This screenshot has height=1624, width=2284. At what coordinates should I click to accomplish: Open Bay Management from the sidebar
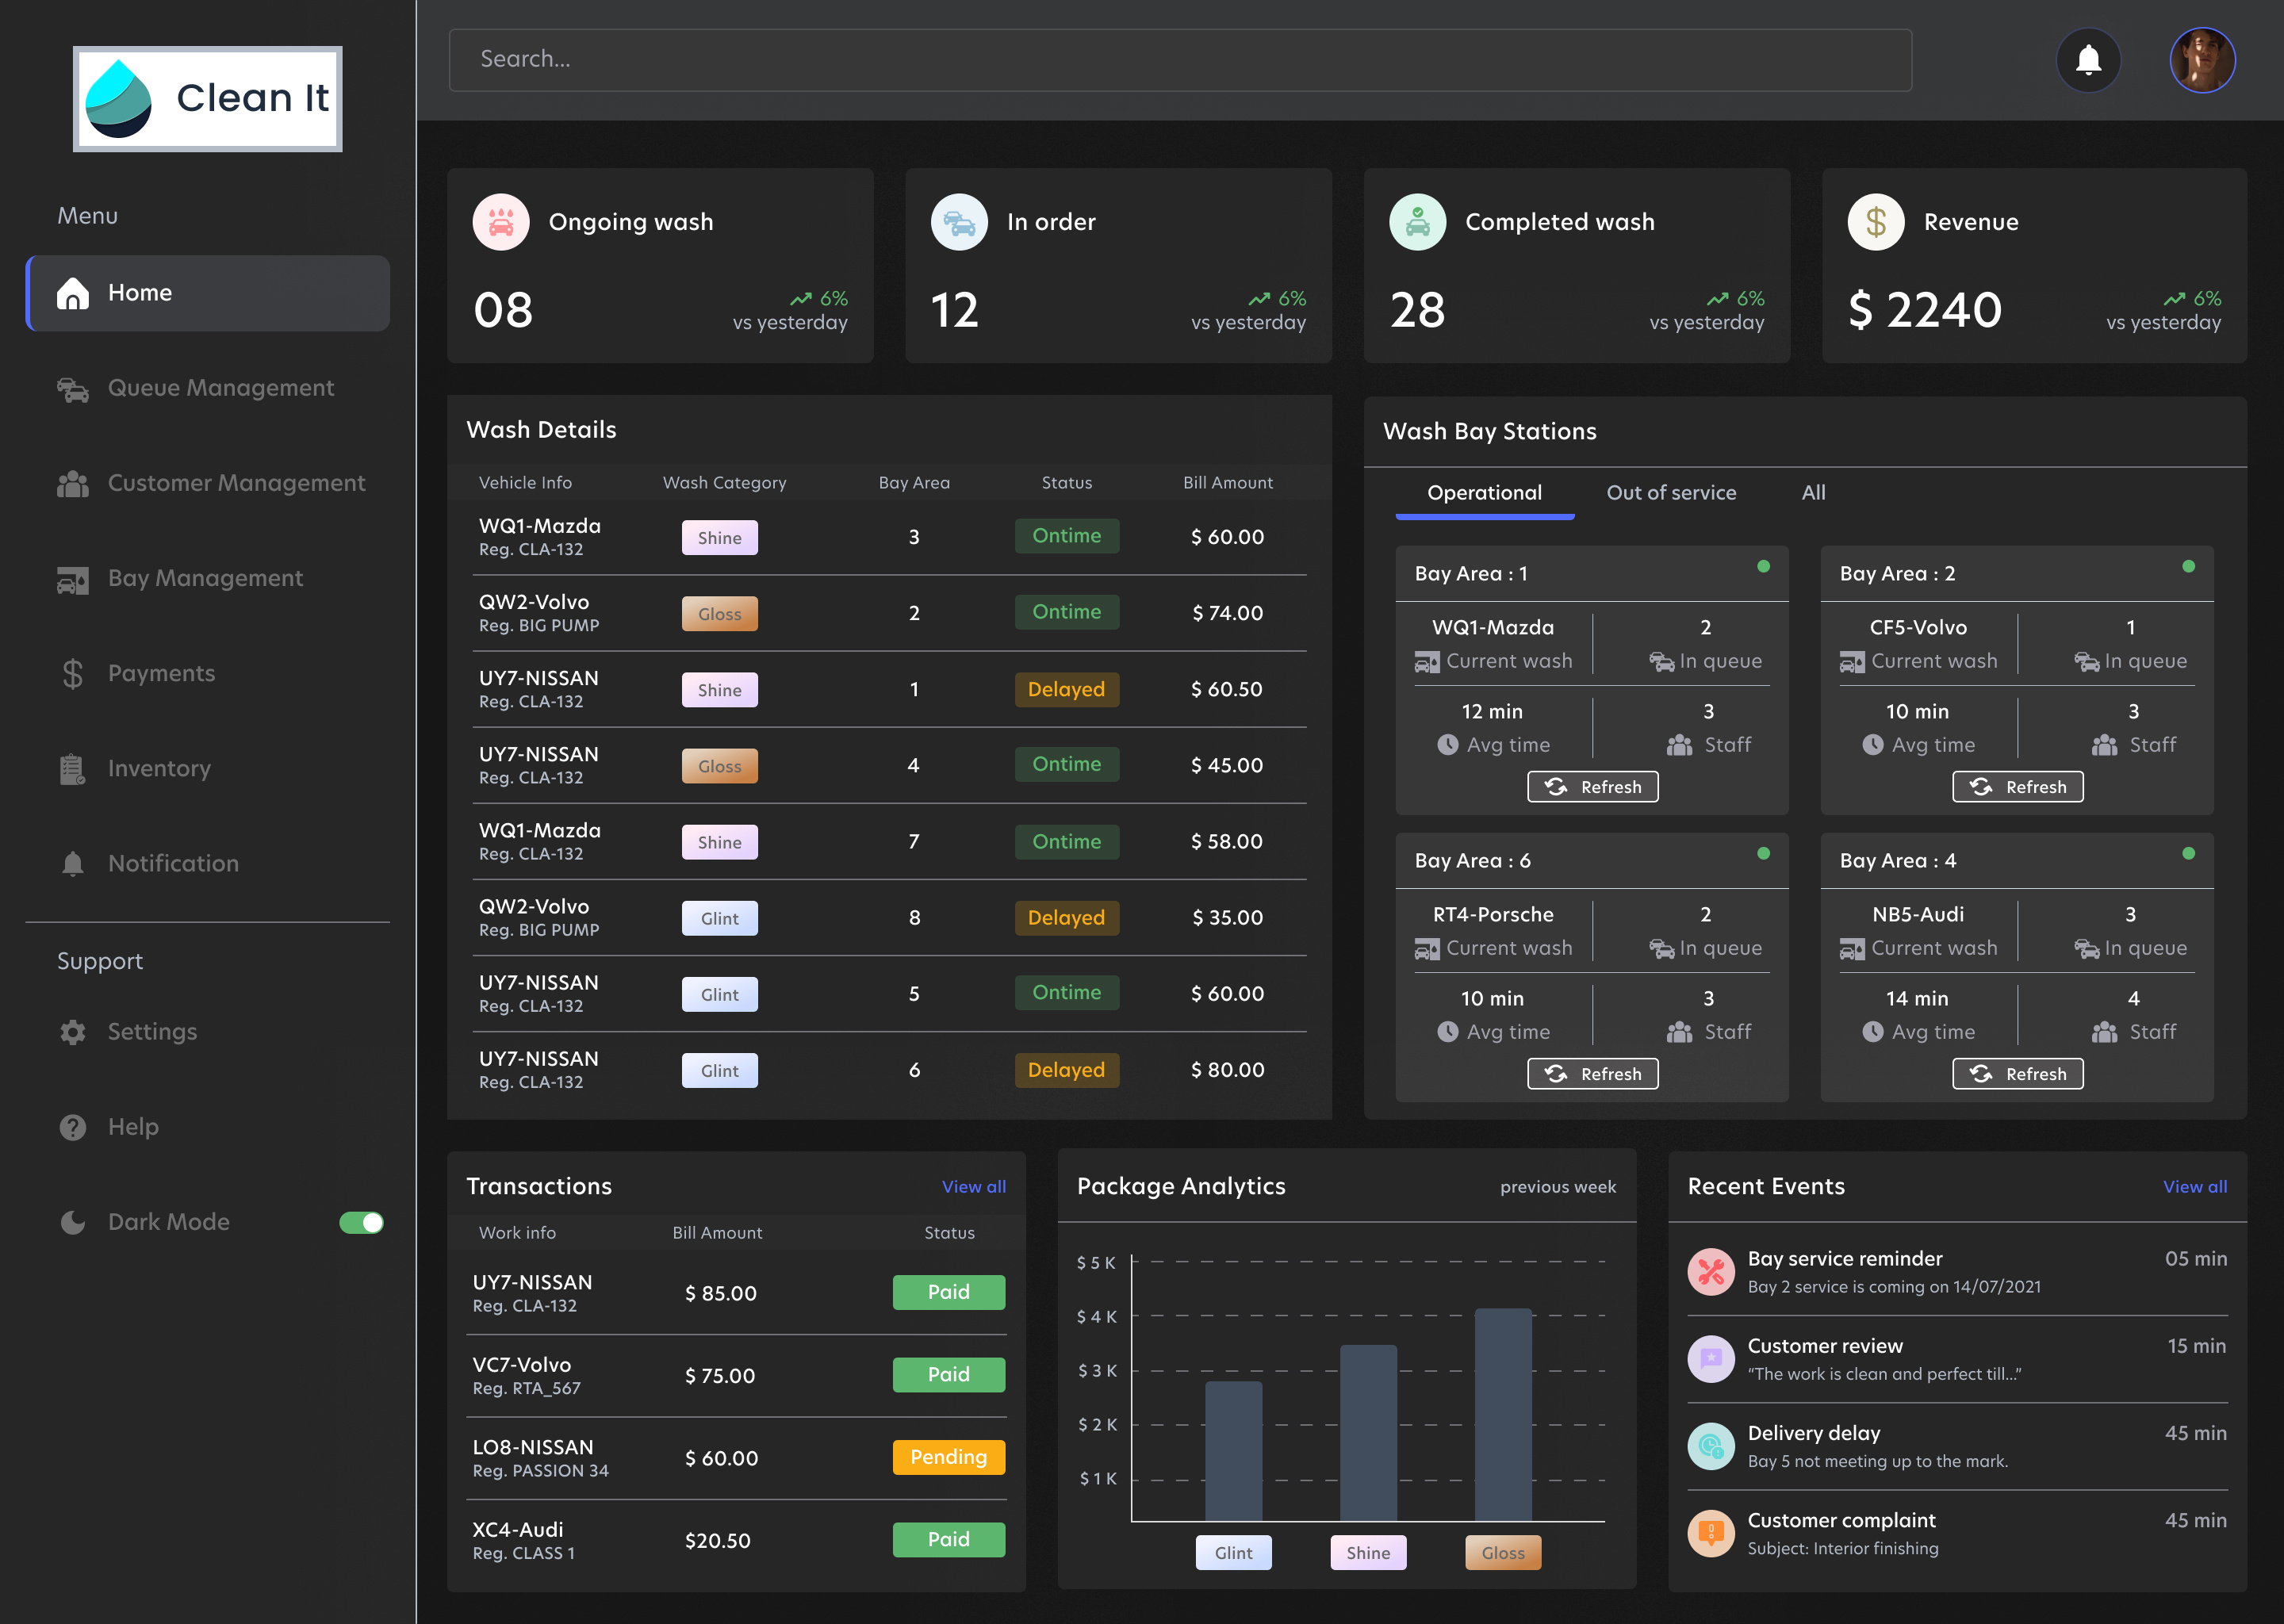(205, 578)
